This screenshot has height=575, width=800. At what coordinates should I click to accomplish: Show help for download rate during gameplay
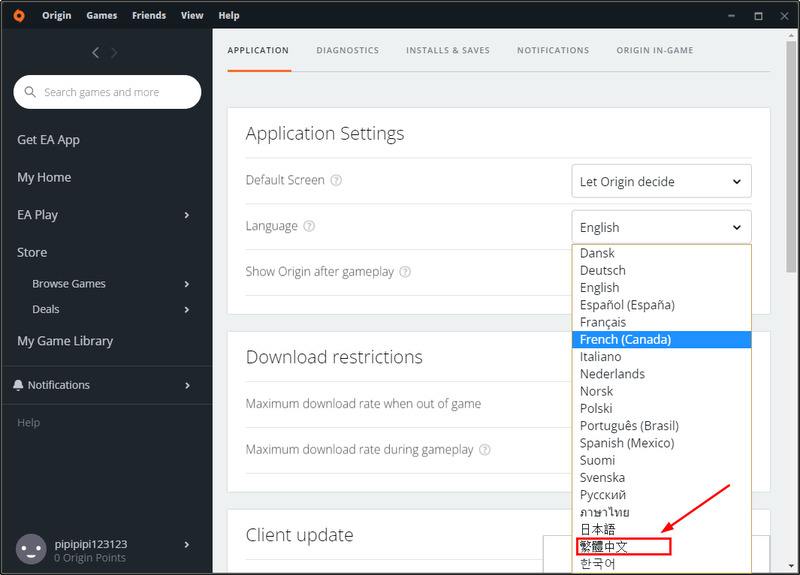485,449
